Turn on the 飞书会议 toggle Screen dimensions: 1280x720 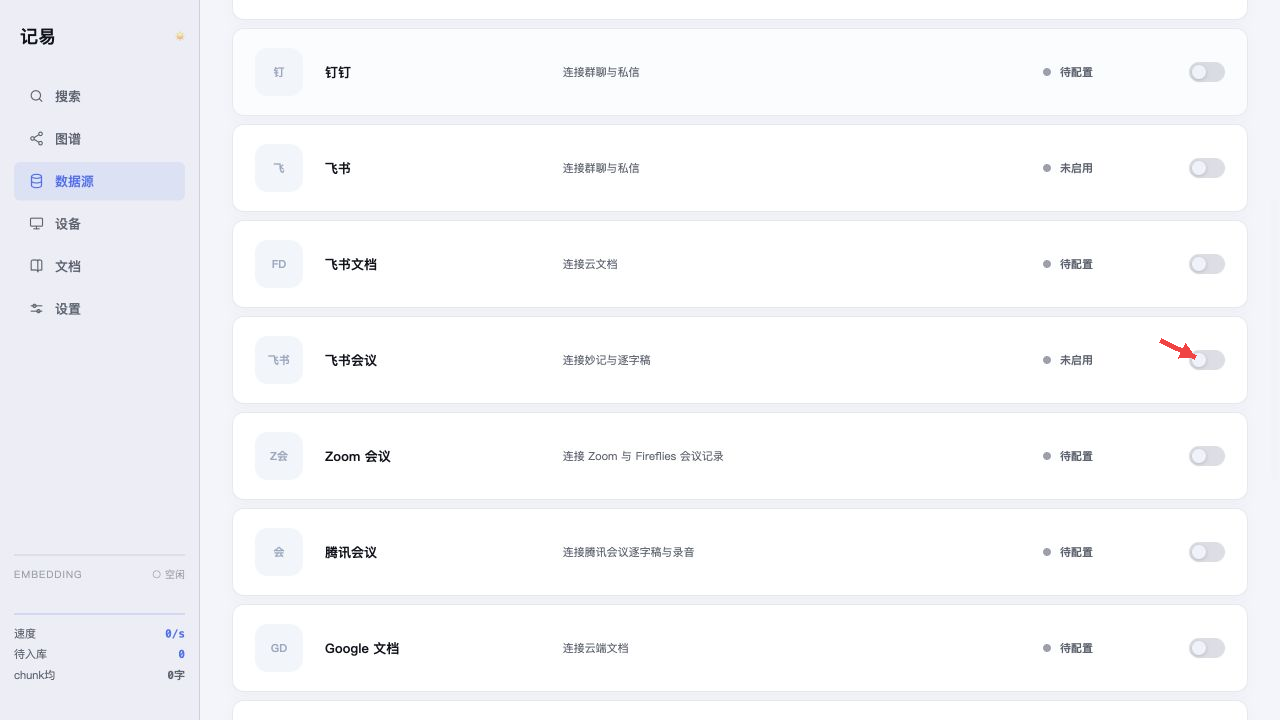pos(1207,360)
